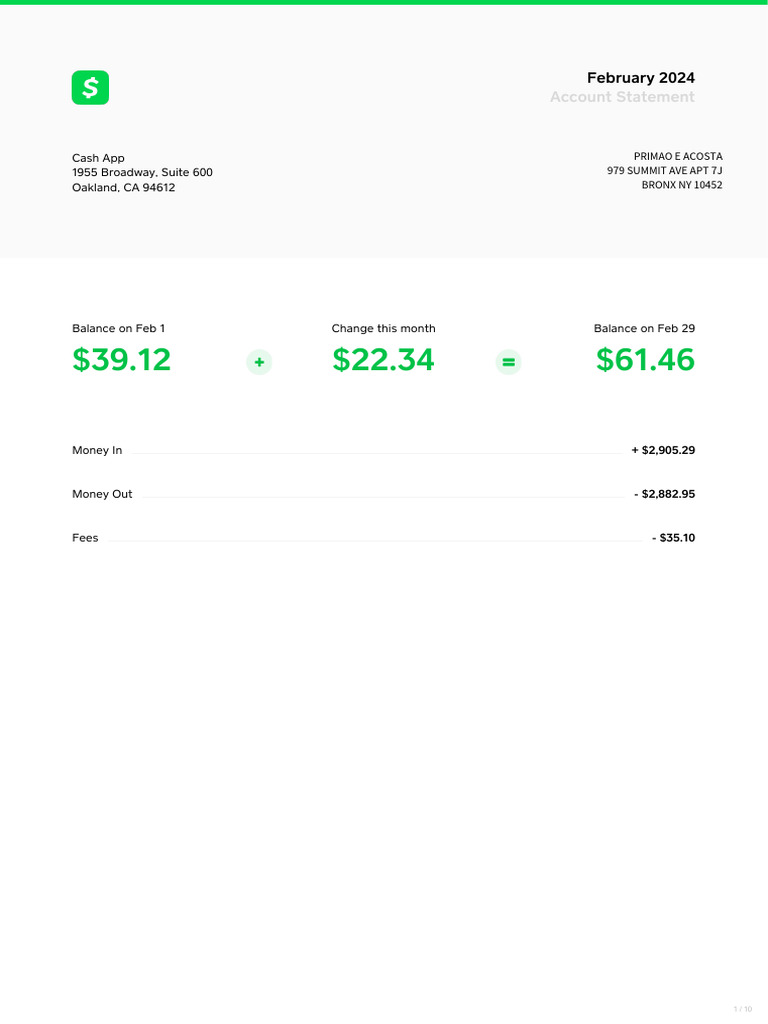Select the $22.34 monthly change amount
Image resolution: width=768 pixels, height=1024 pixels.
(x=383, y=360)
